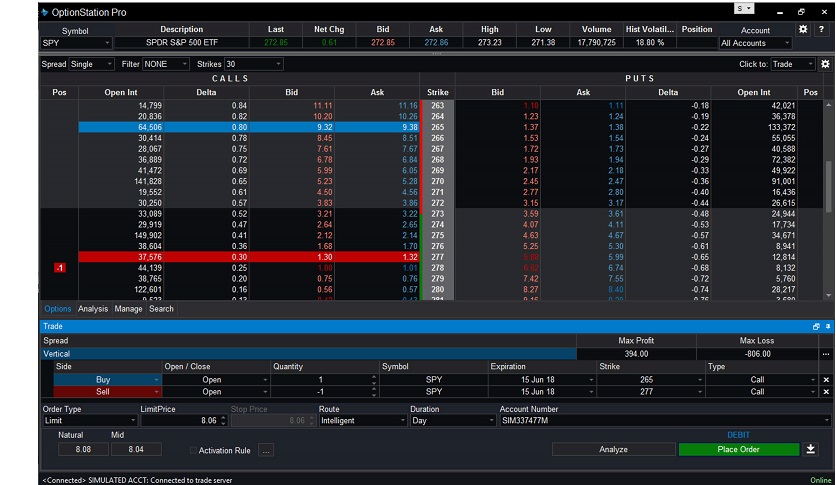Viewport: 836px width, 485px height.
Task: Click the calls Open Int column header
Action: pos(121,92)
